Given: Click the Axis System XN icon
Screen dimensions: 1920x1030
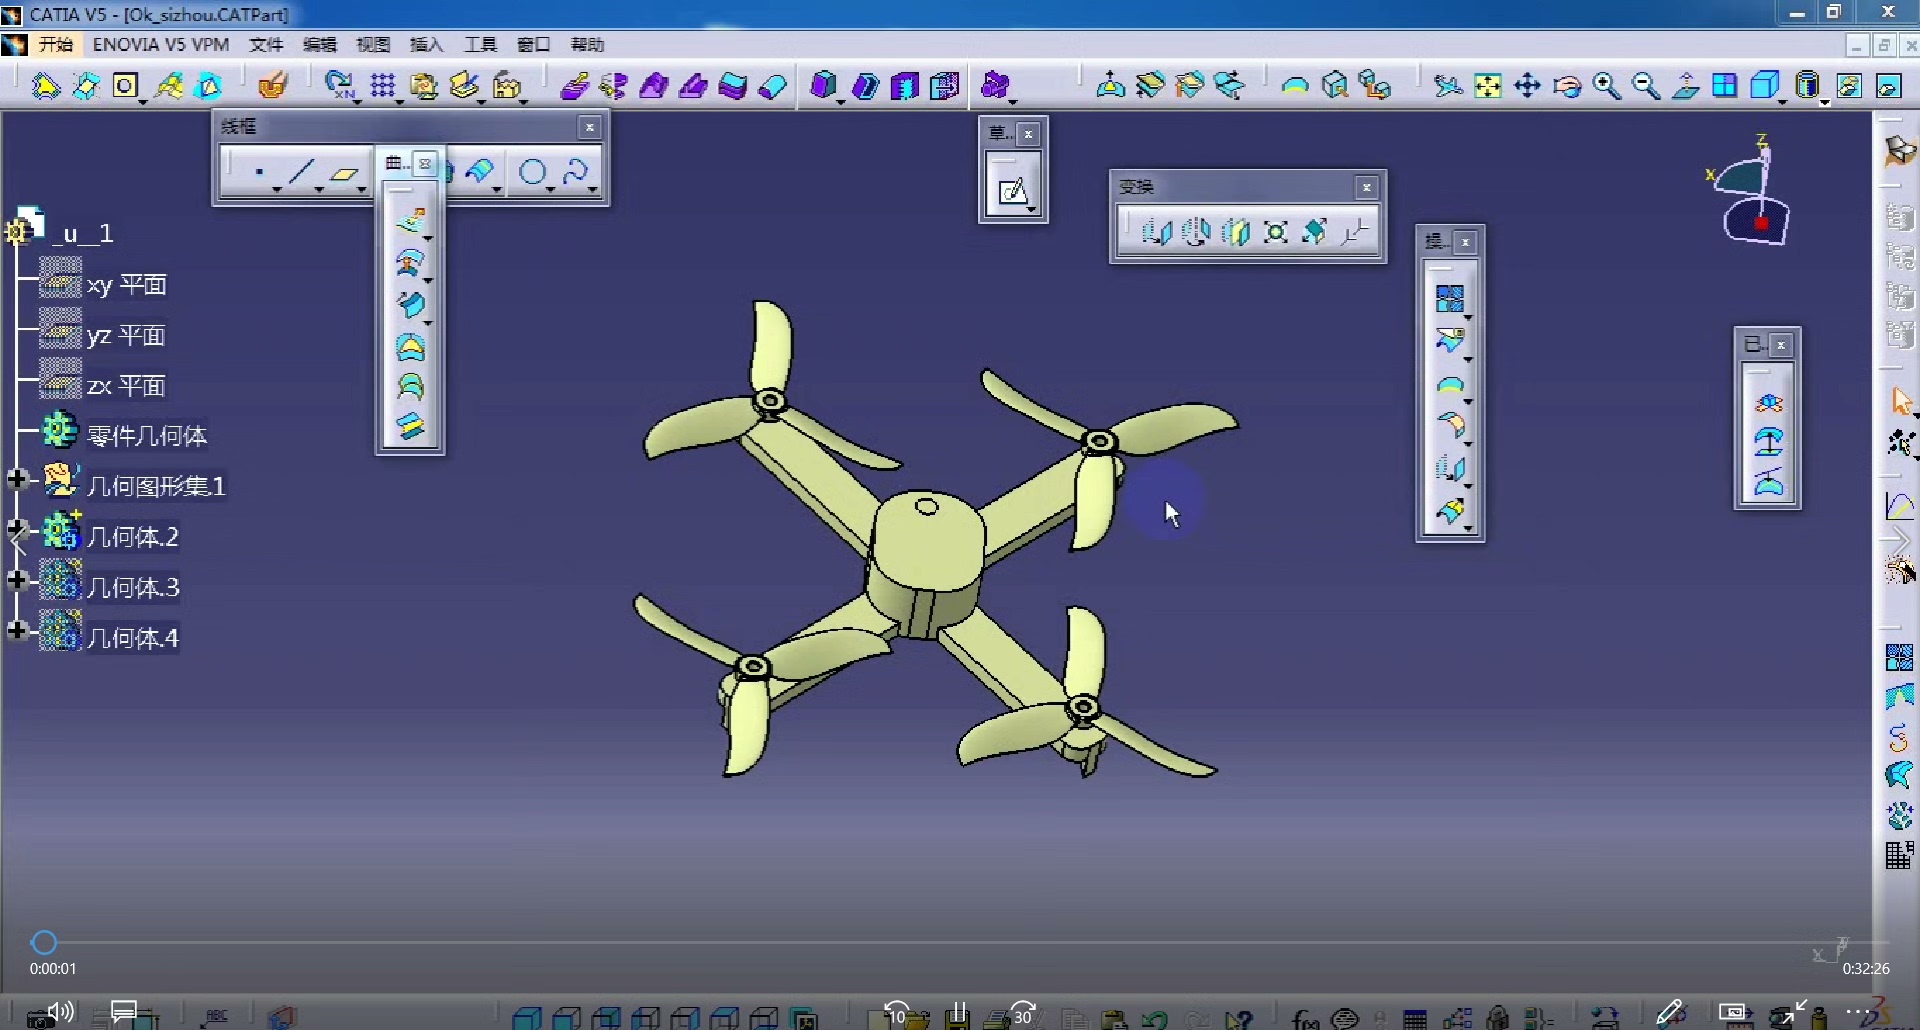Looking at the screenshot, I should pyautogui.click(x=341, y=86).
